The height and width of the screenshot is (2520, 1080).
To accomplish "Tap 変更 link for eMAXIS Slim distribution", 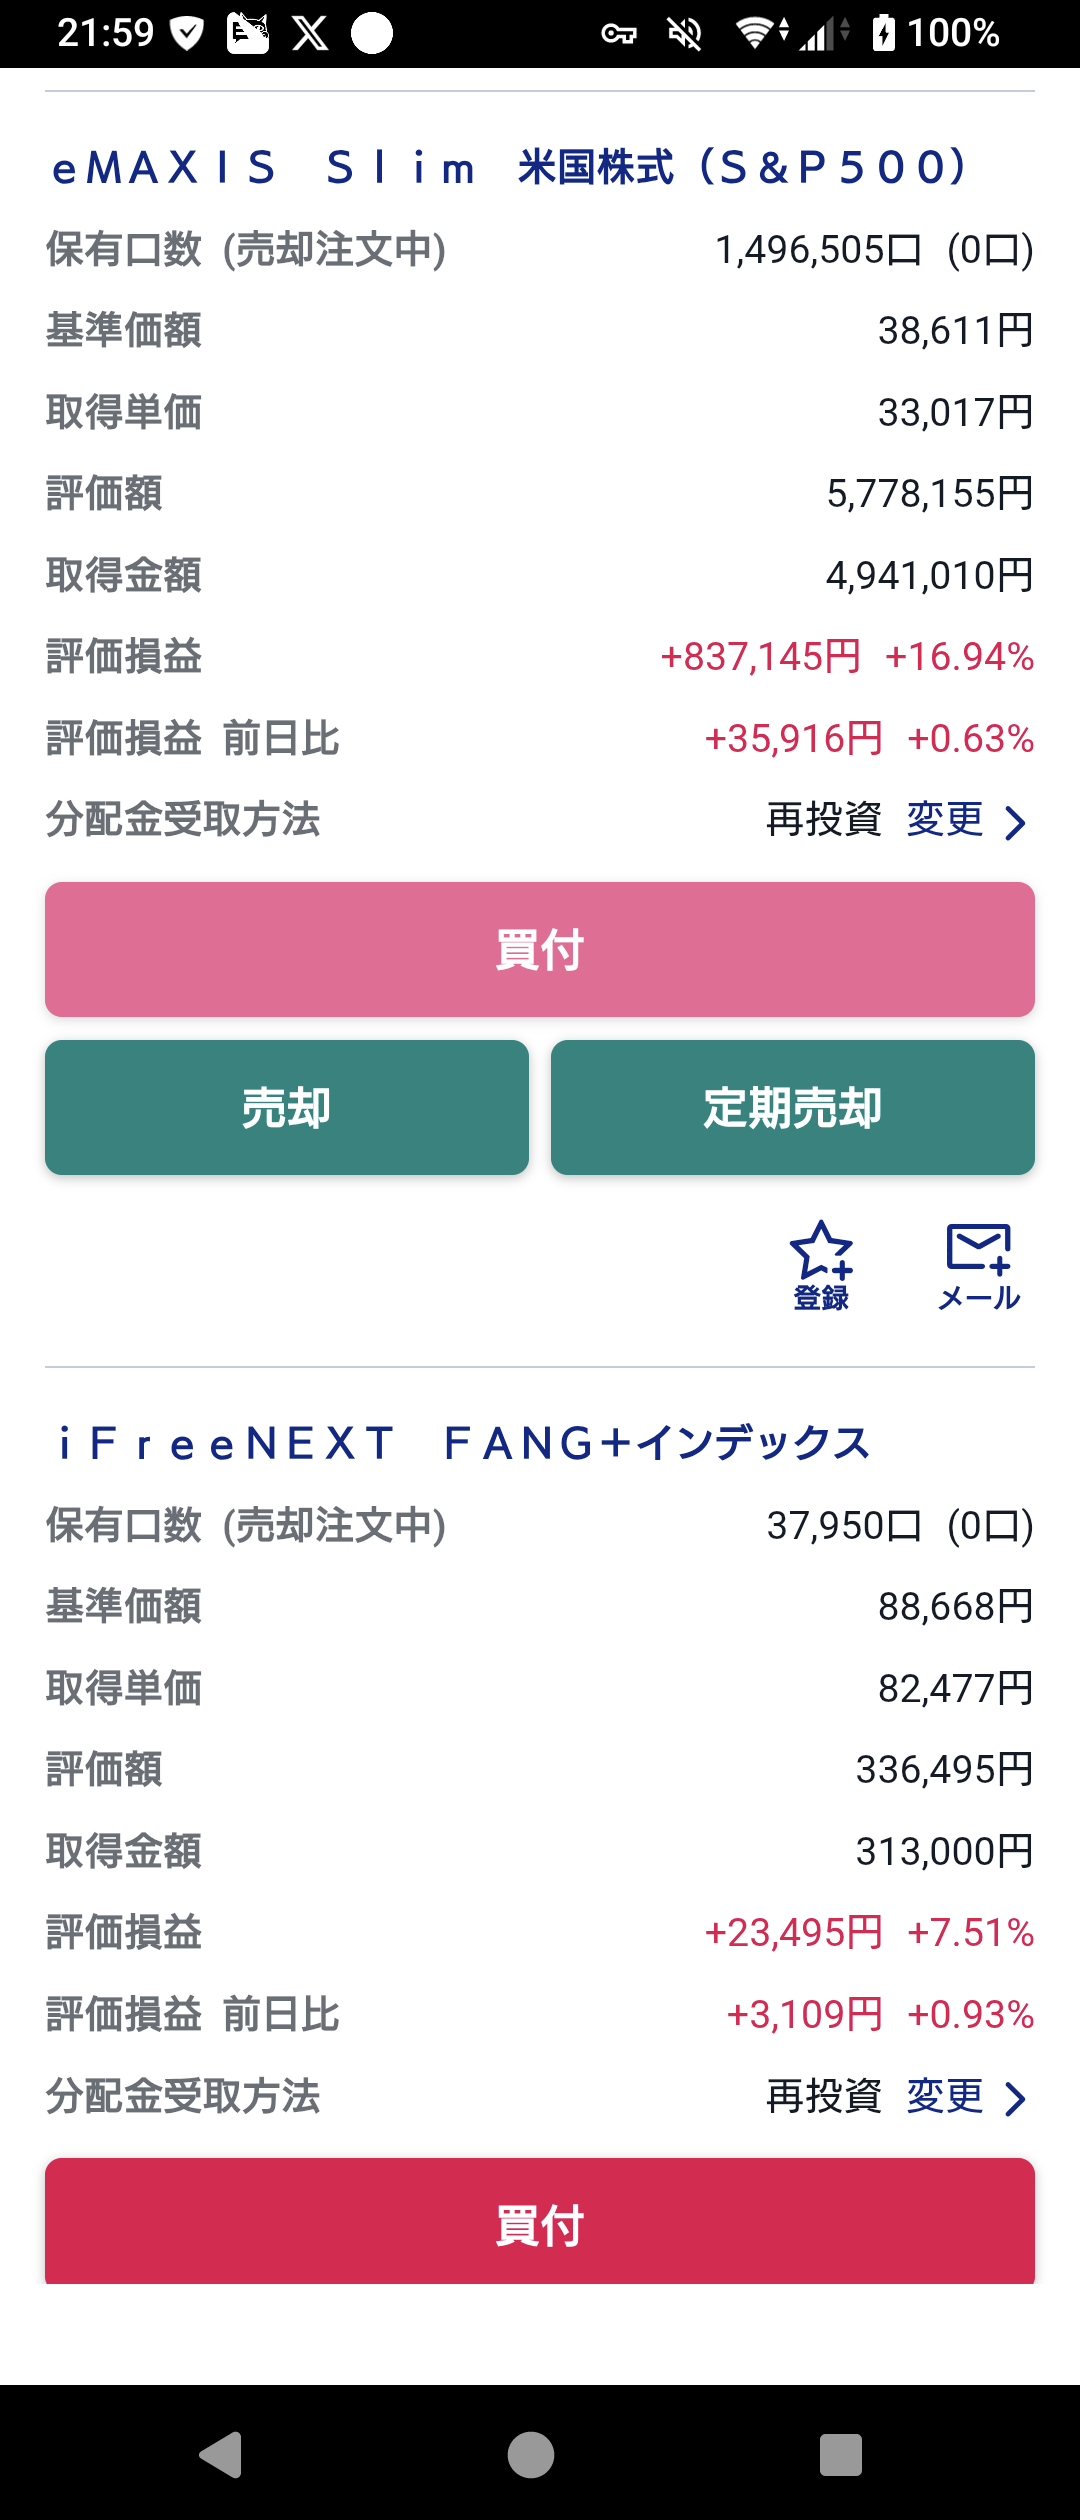I will click(x=945, y=820).
